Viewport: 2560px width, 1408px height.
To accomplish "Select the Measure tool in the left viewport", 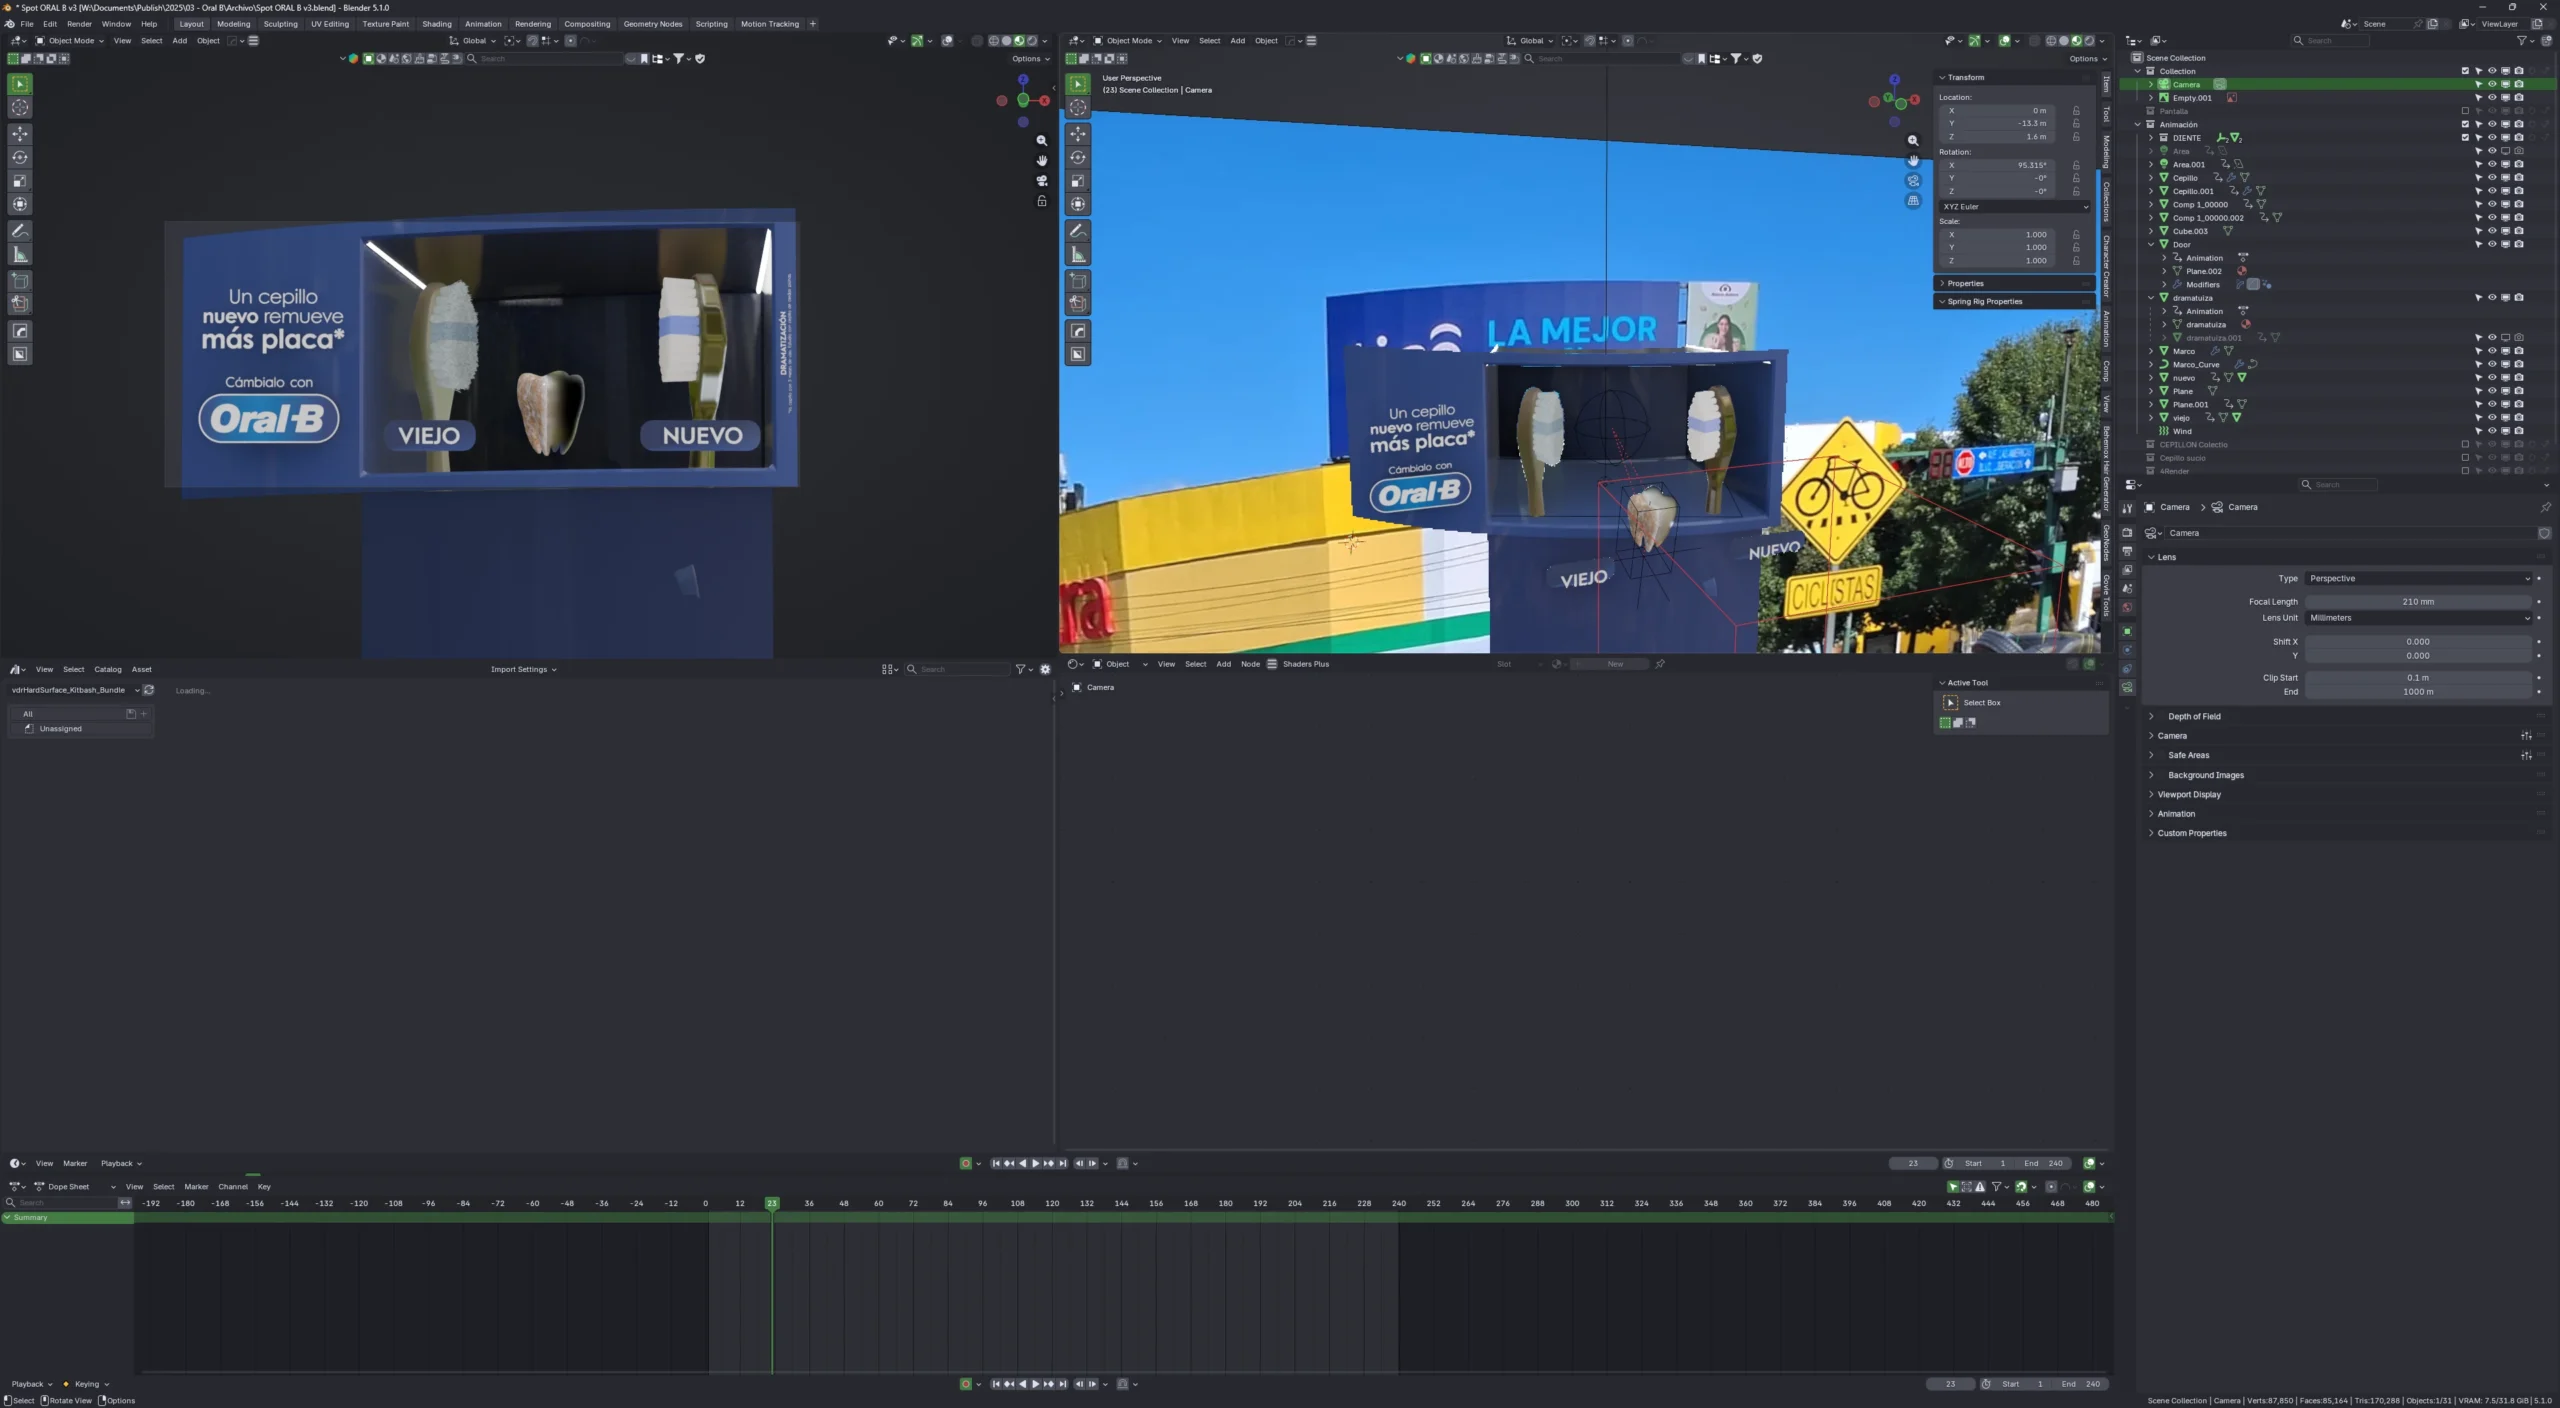I will click(20, 255).
